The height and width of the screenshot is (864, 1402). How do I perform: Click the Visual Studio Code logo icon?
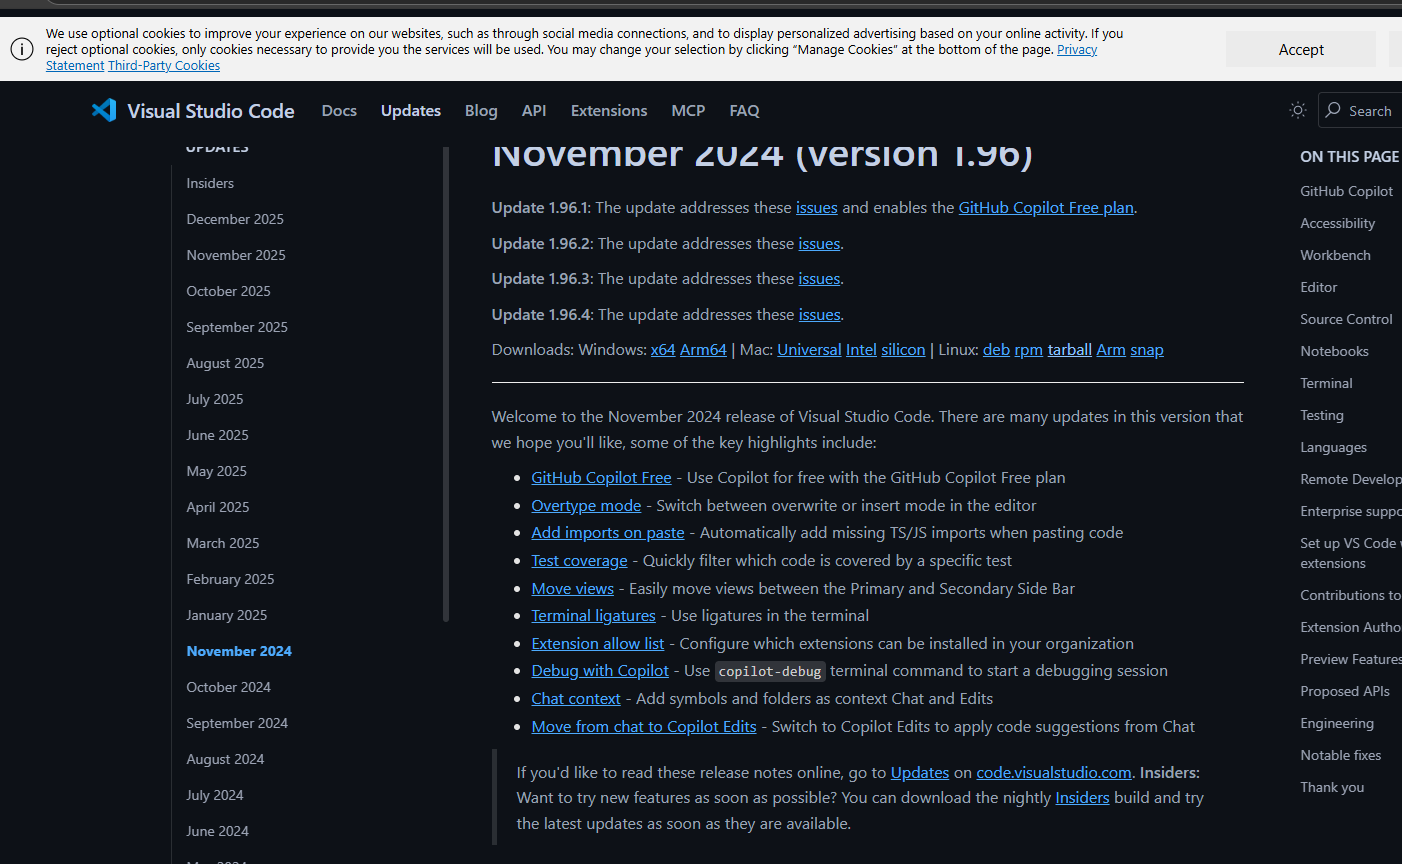point(104,110)
